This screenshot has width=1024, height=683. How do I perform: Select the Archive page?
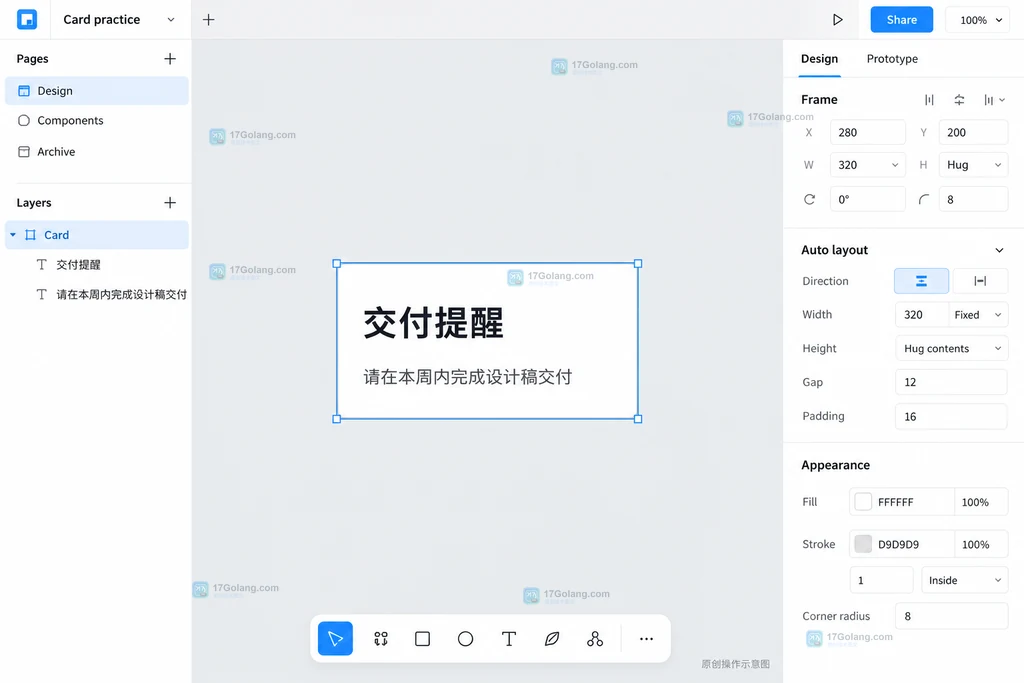(x=97, y=151)
